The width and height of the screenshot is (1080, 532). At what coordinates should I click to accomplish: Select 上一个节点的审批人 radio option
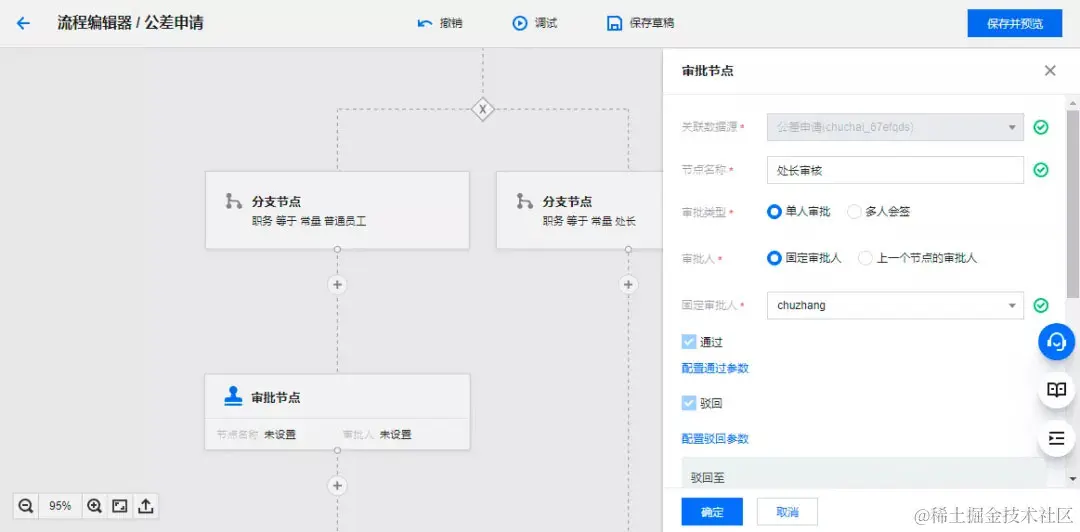pyautogui.click(x=865, y=258)
